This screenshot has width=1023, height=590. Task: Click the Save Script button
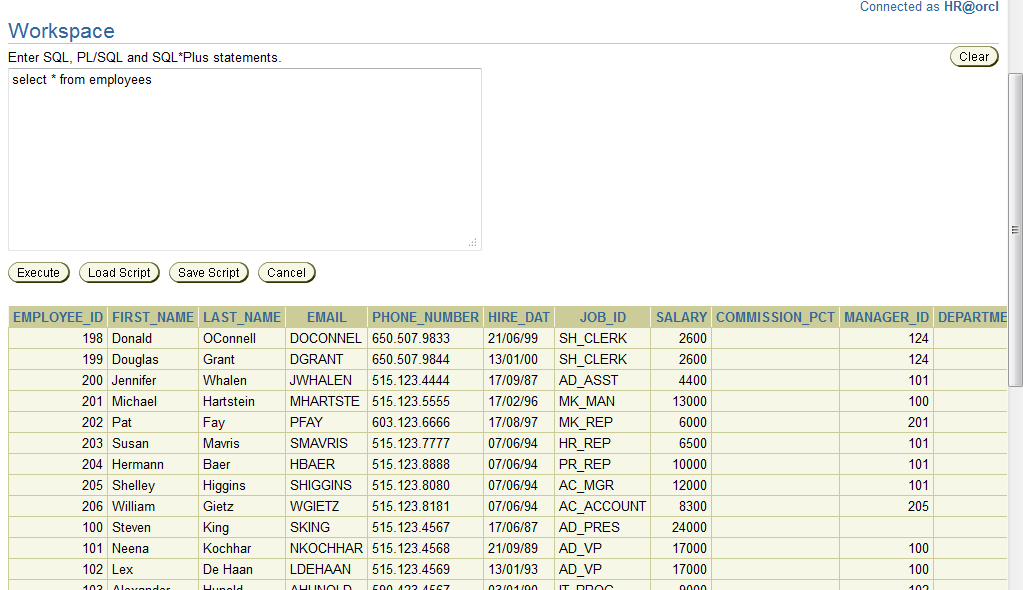click(208, 272)
